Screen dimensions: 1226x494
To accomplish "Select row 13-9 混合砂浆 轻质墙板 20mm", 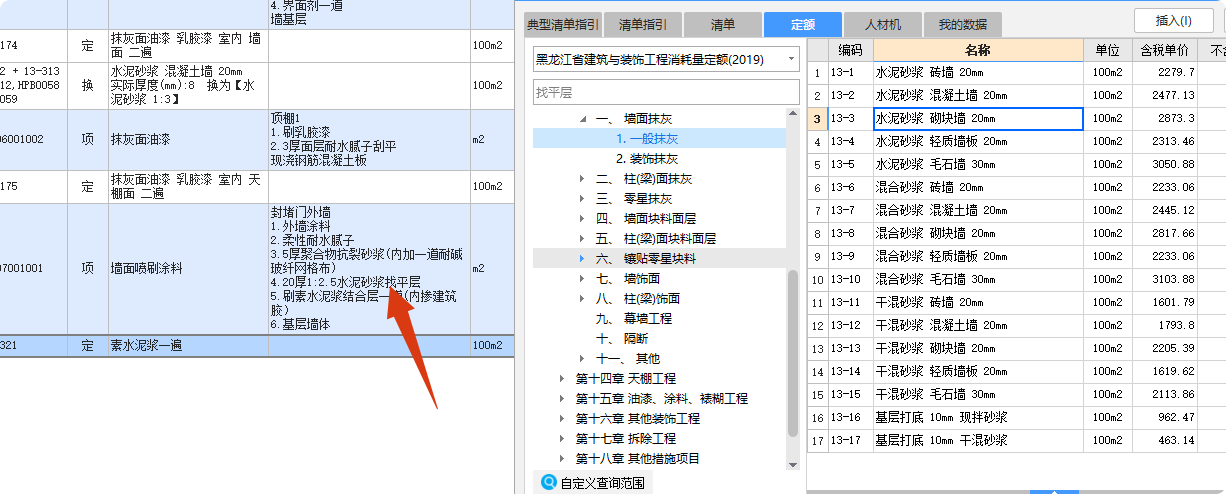I will coord(1015,256).
